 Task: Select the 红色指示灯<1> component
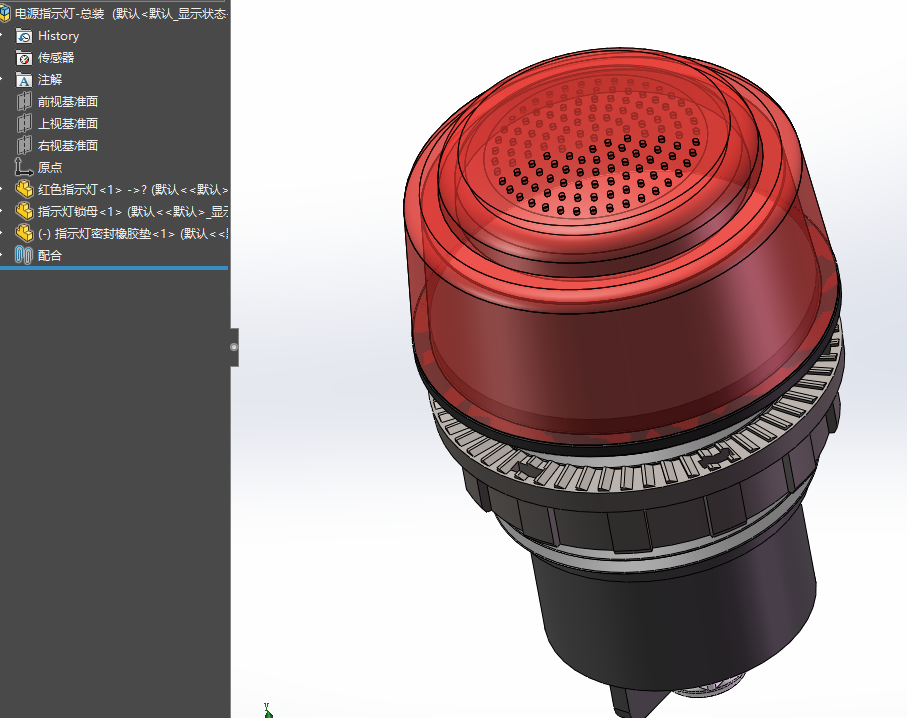[133, 190]
